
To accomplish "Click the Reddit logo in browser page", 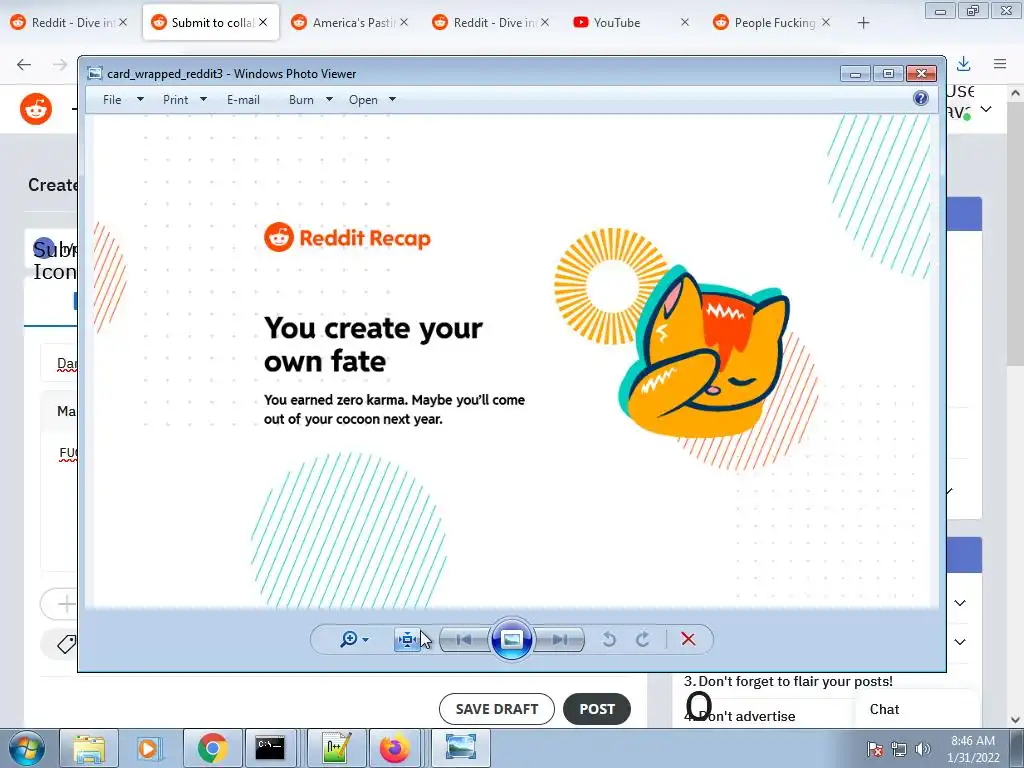I will (x=36, y=109).
